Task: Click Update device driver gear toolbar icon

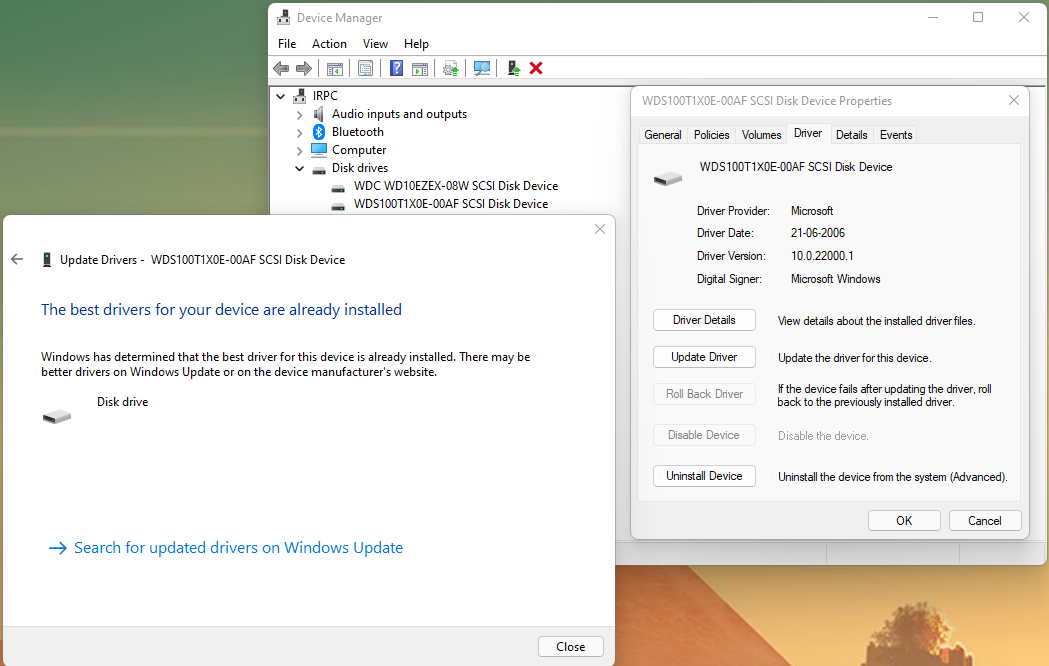Action: [451, 68]
